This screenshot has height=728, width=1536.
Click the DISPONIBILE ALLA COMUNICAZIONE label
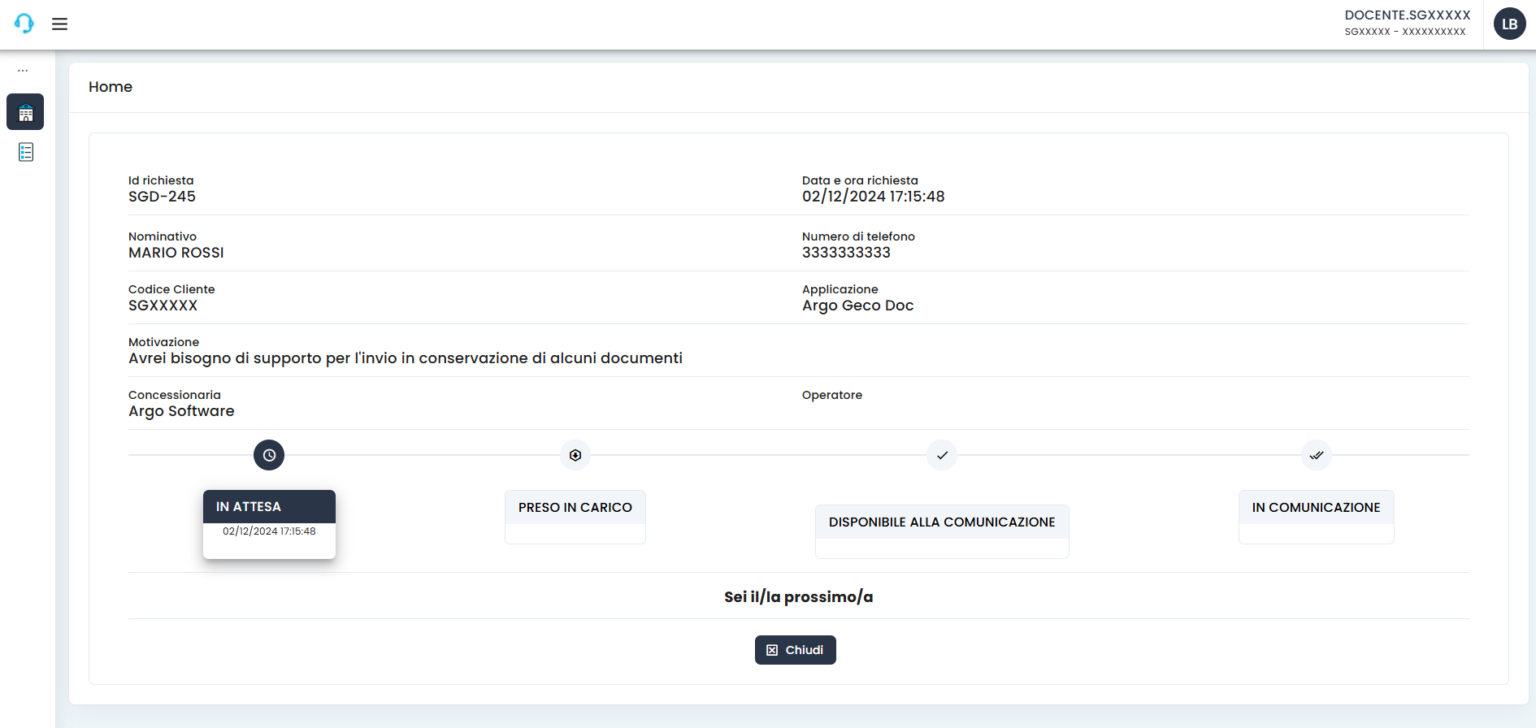point(941,521)
